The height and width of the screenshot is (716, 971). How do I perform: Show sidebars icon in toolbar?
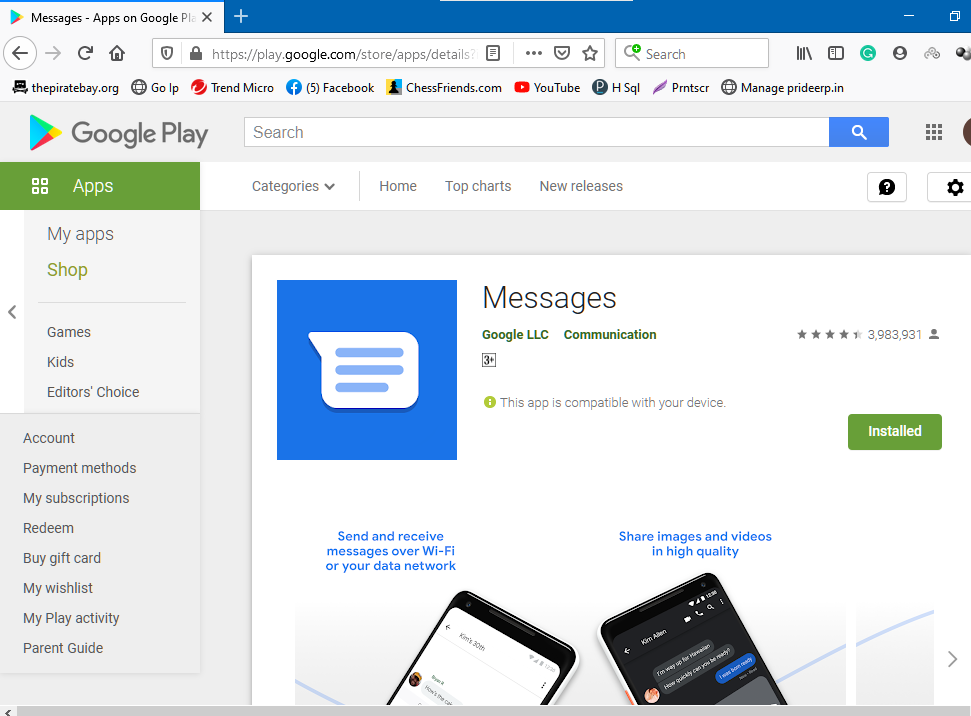[x=836, y=53]
